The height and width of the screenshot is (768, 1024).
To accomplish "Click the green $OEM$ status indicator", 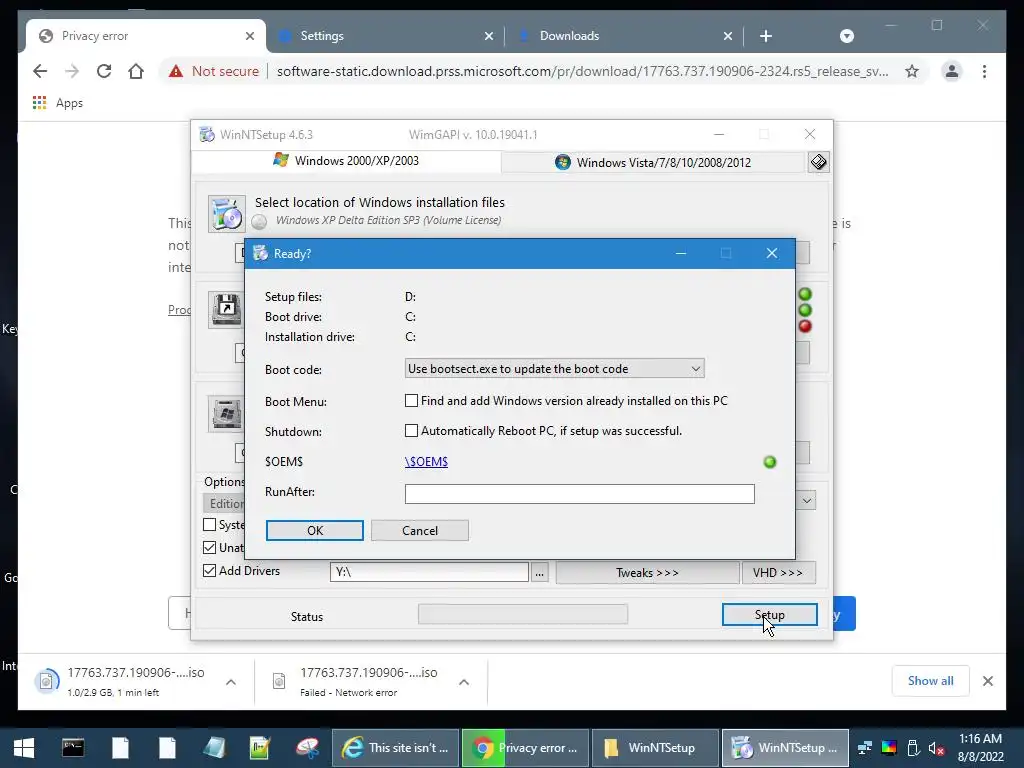I will (770, 462).
